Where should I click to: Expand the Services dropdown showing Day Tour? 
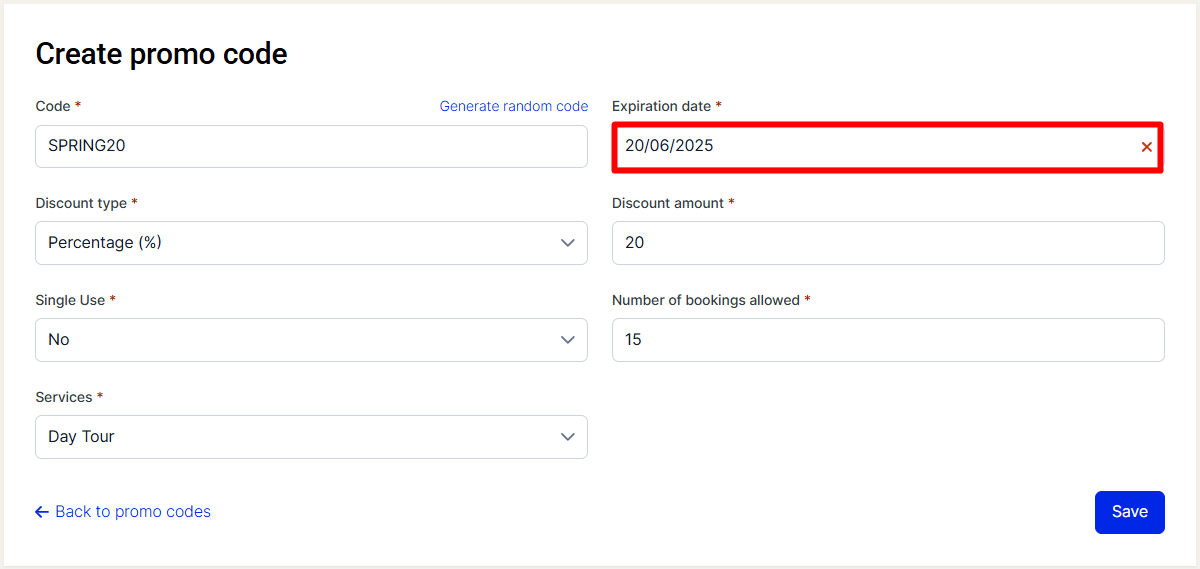[311, 437]
